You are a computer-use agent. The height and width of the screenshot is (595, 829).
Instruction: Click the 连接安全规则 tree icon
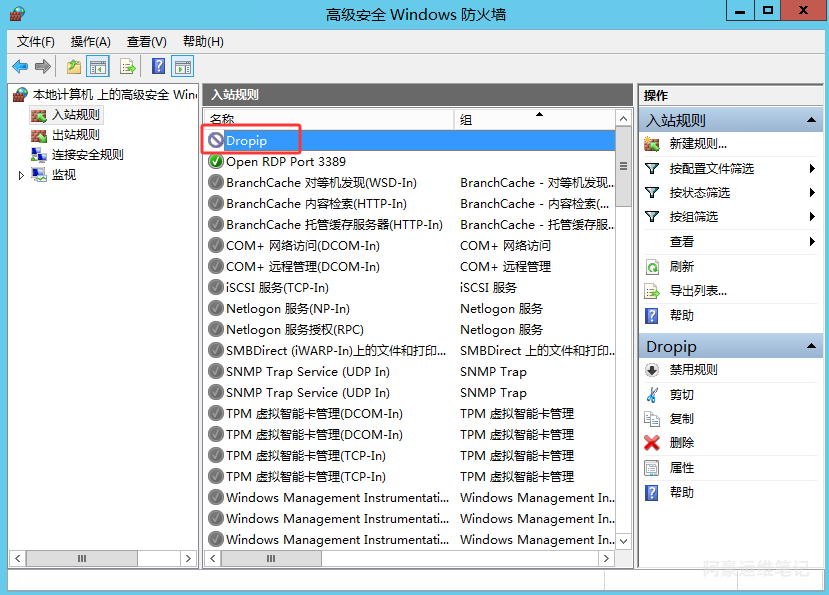[39, 154]
